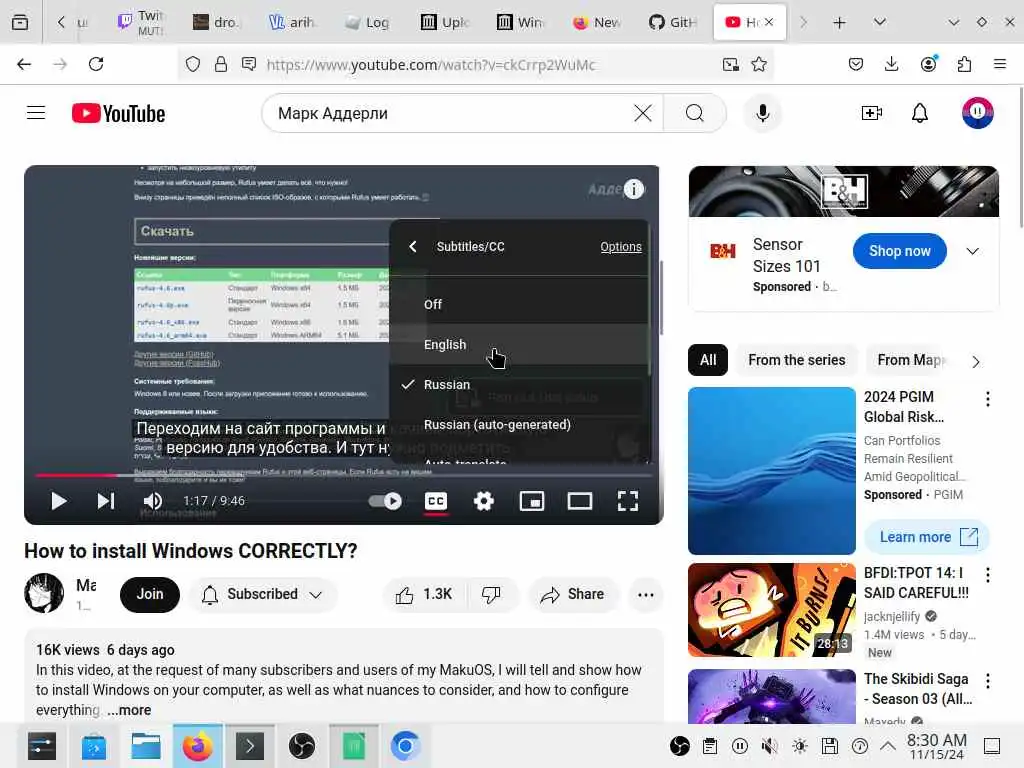Like the video (1.3K)
The image size is (1024, 768).
(424, 594)
